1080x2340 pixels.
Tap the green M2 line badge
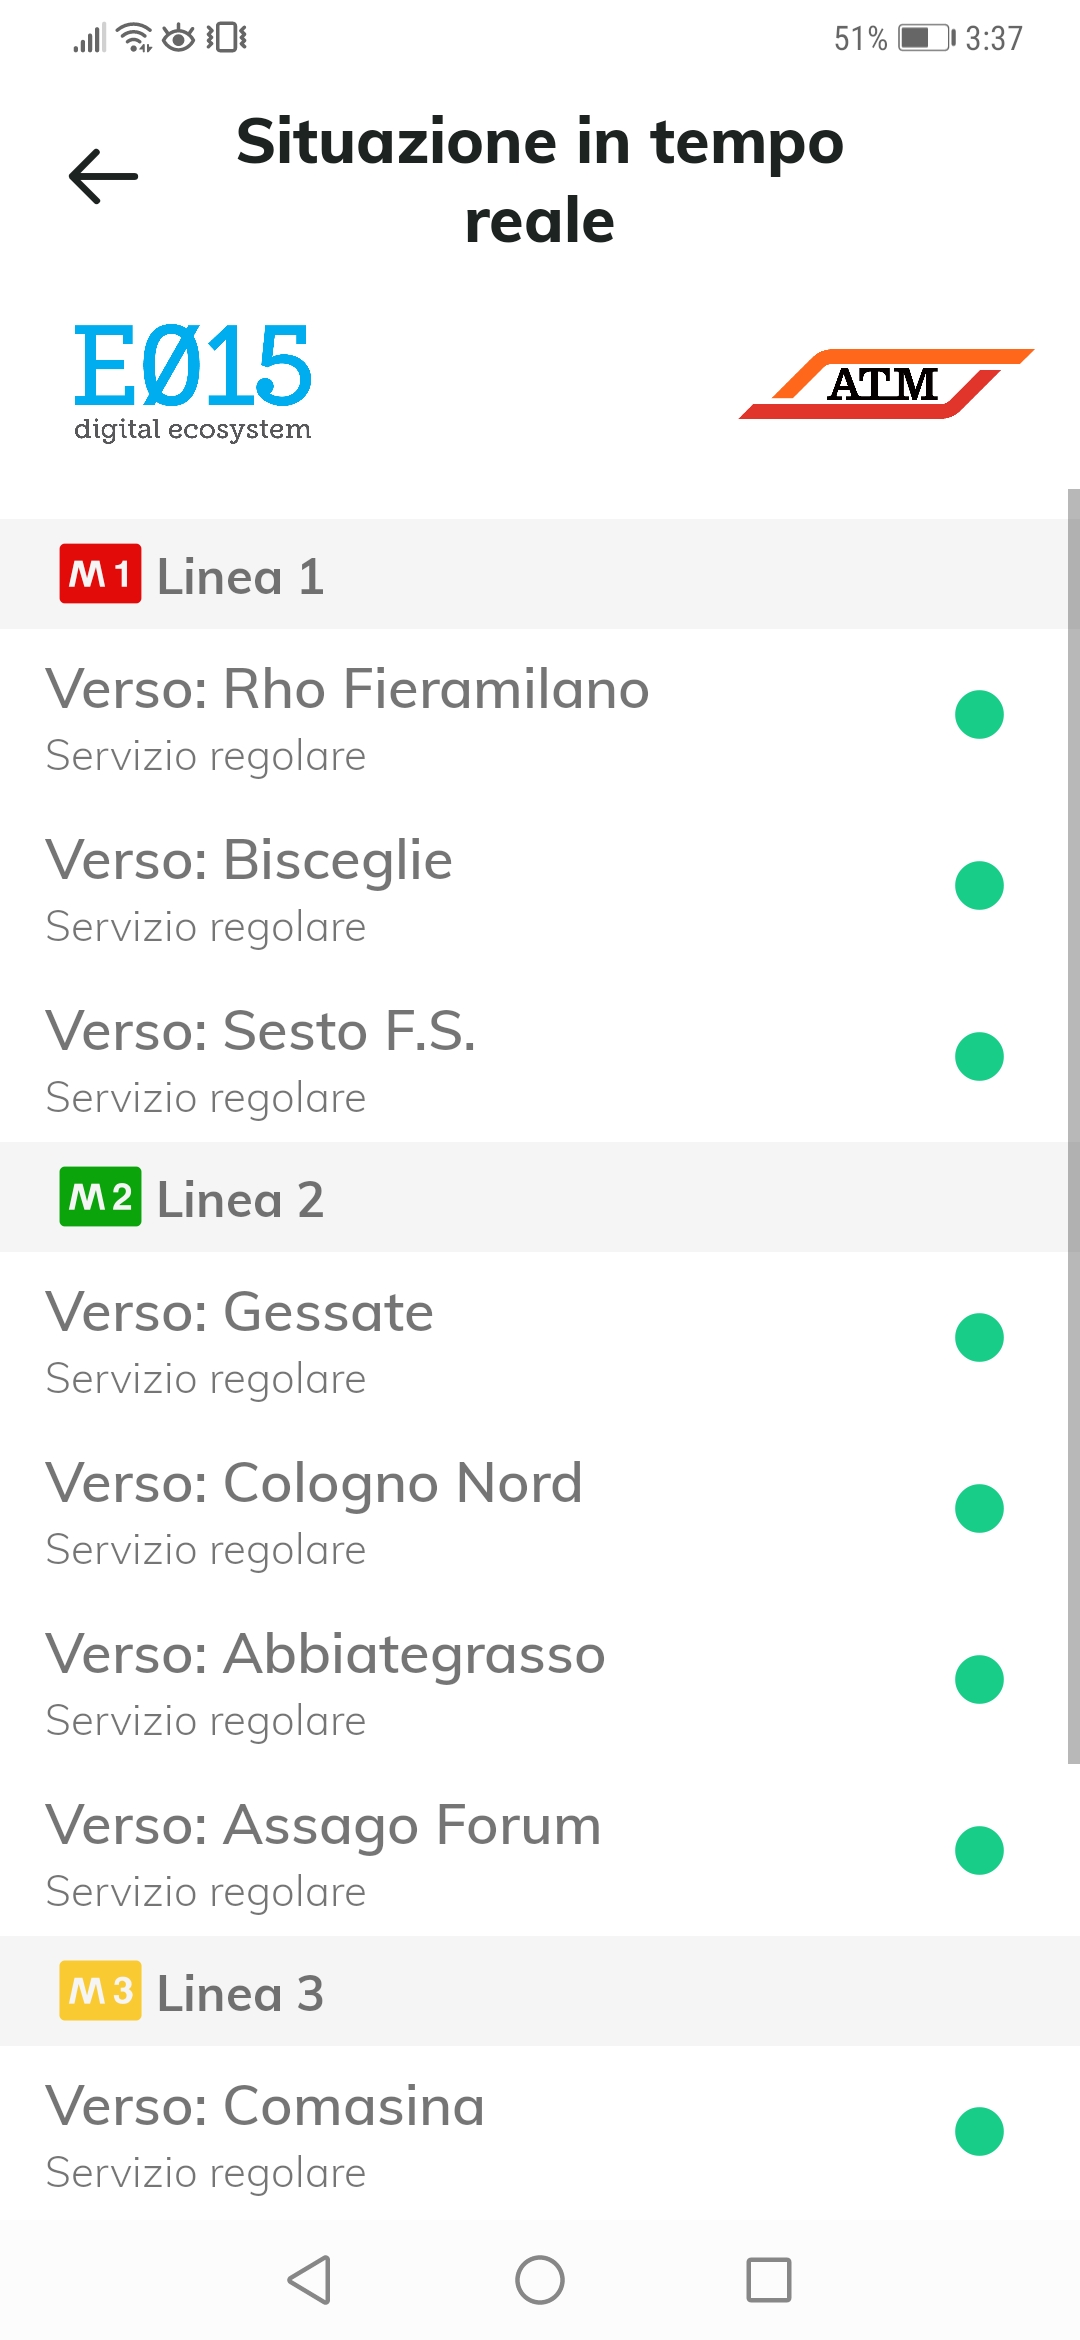100,1197
